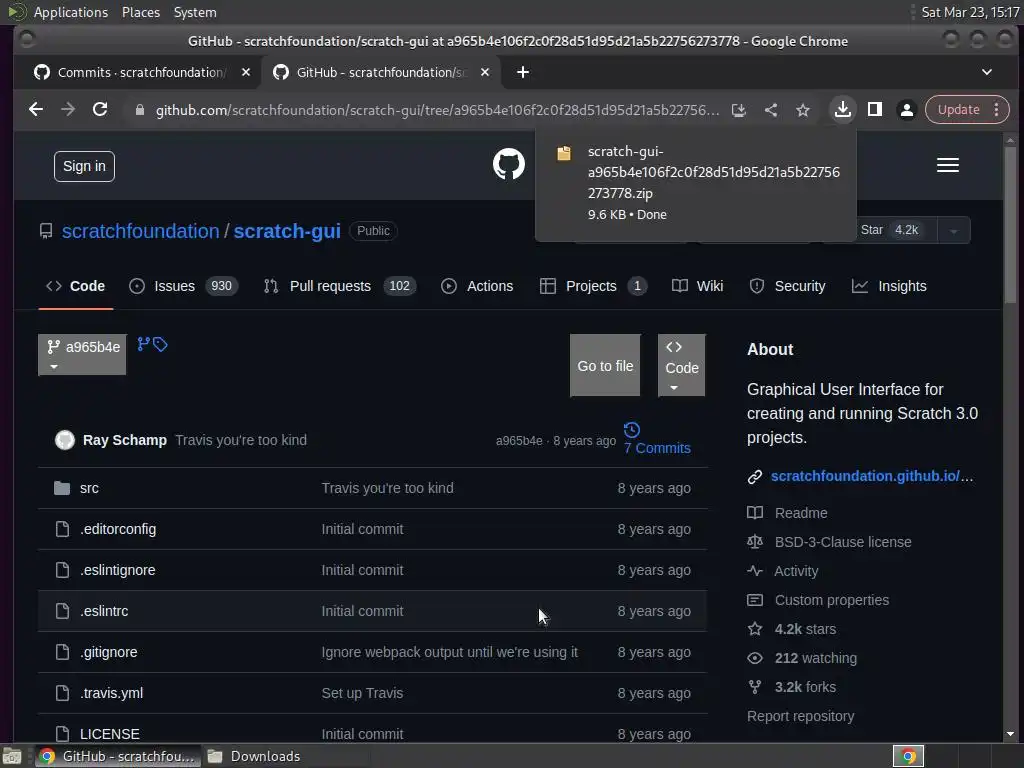Screen dimensions: 1024x768
Task: Open the 4.2k stars link
Action: [805, 629]
